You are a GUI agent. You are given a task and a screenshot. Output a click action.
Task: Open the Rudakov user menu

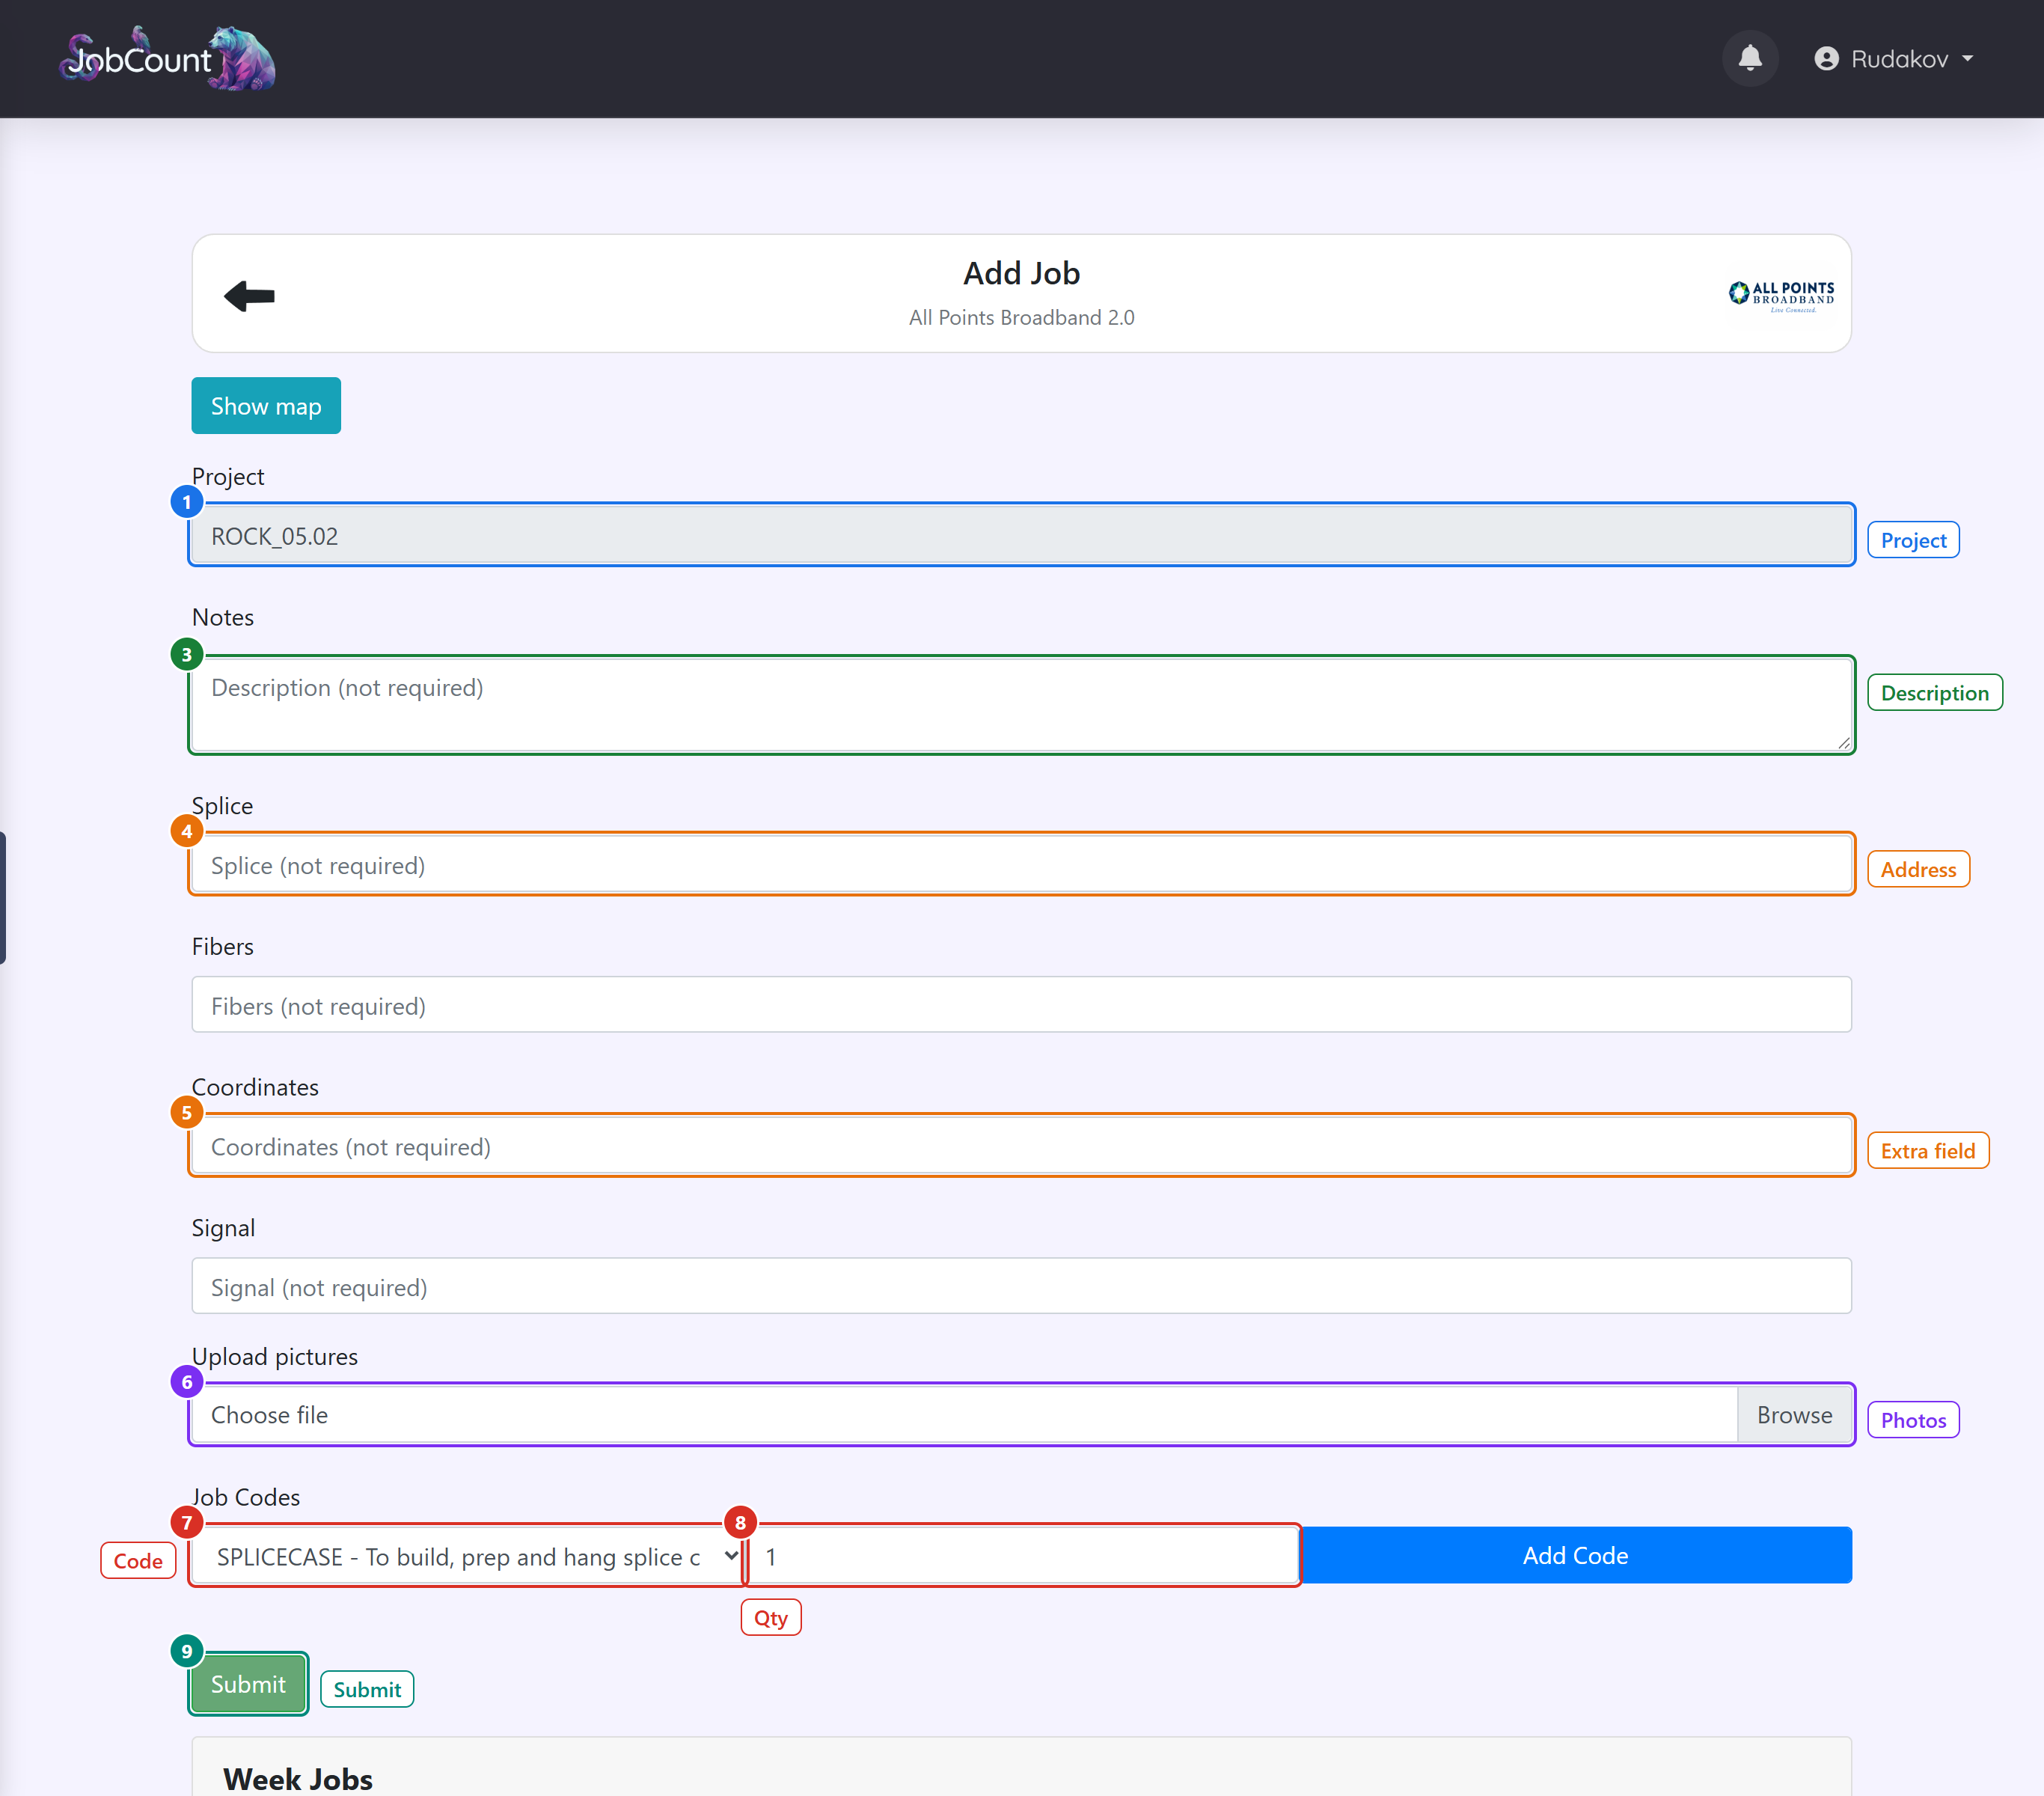coord(1894,59)
